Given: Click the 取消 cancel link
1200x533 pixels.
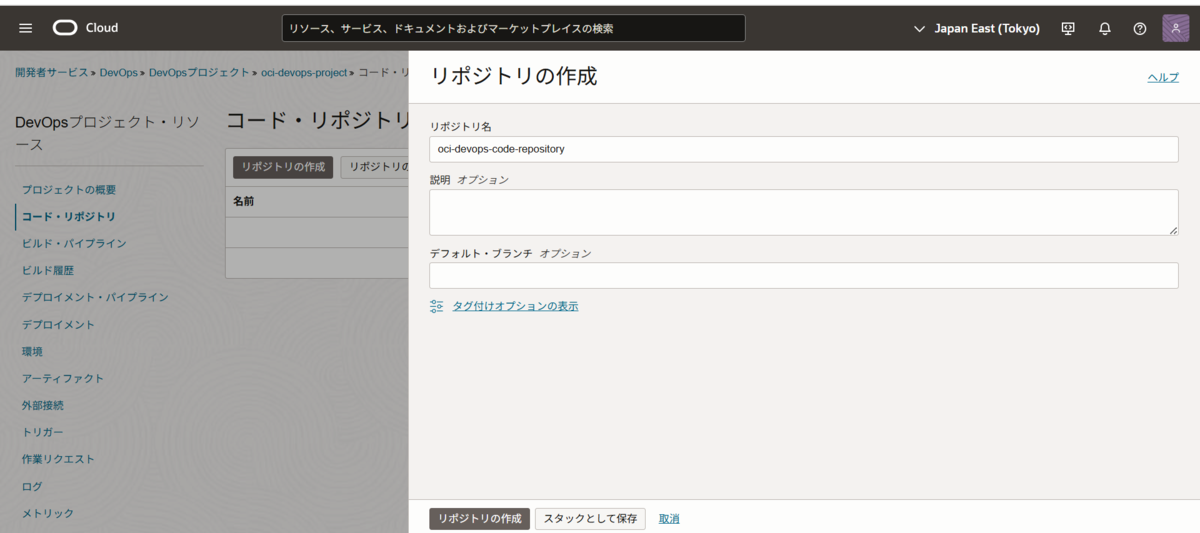Looking at the screenshot, I should click(x=669, y=519).
